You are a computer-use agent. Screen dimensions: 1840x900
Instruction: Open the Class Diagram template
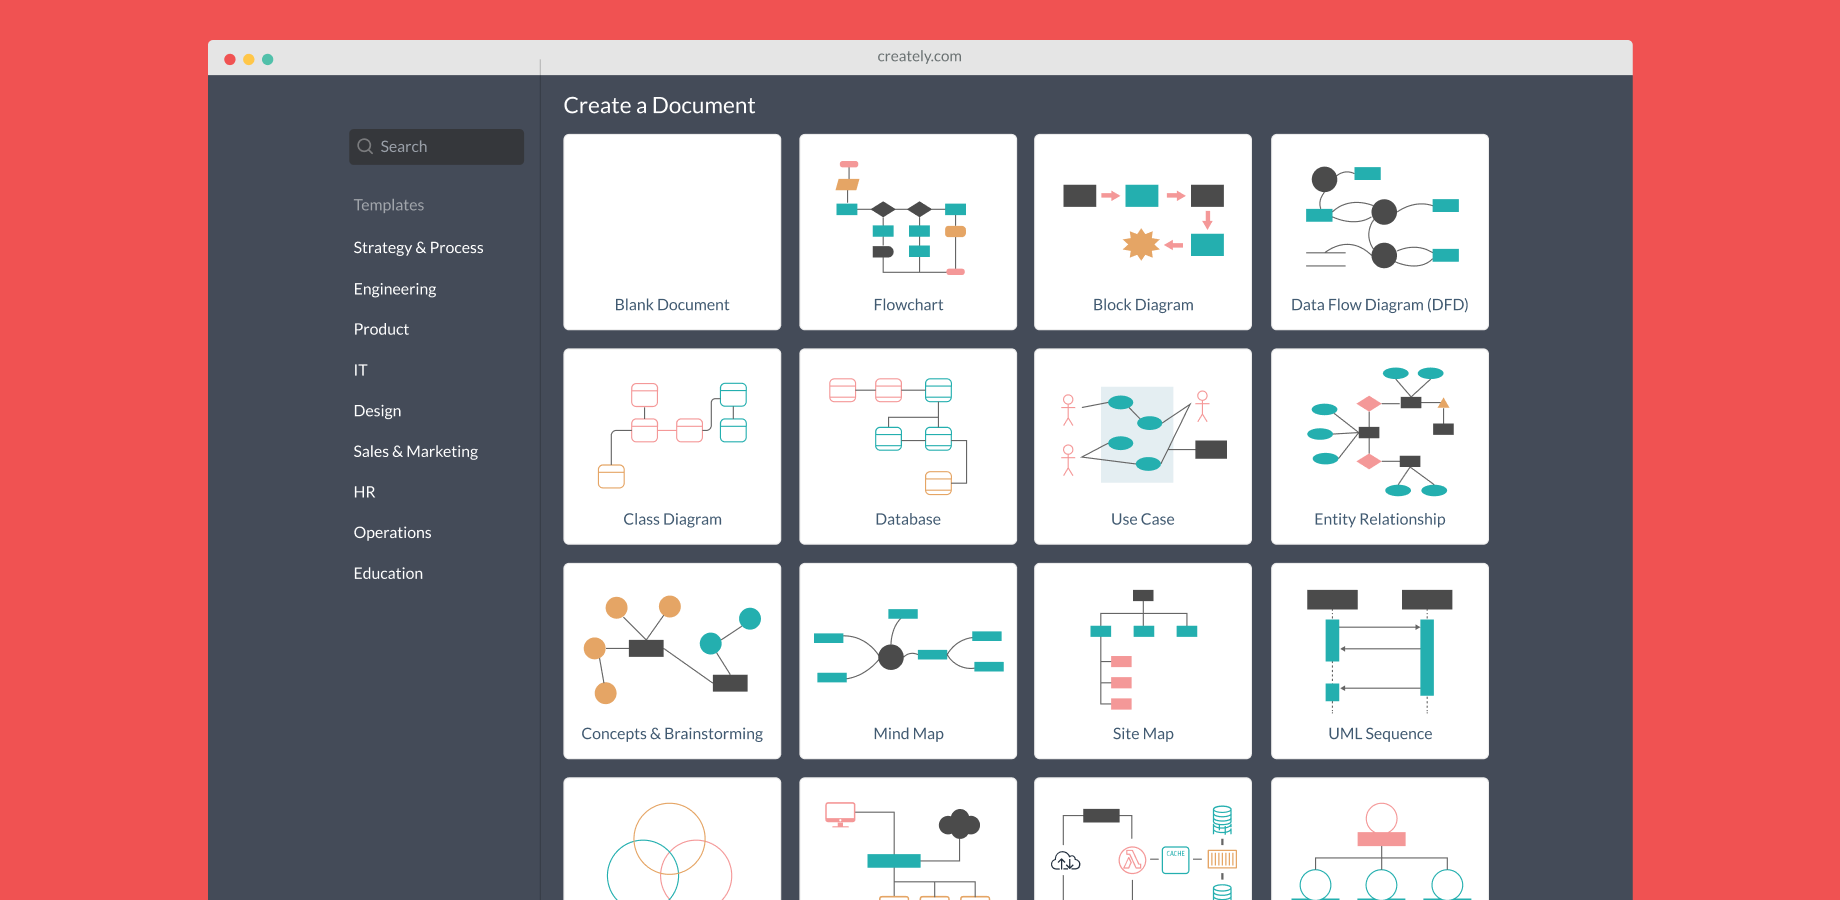click(x=672, y=446)
